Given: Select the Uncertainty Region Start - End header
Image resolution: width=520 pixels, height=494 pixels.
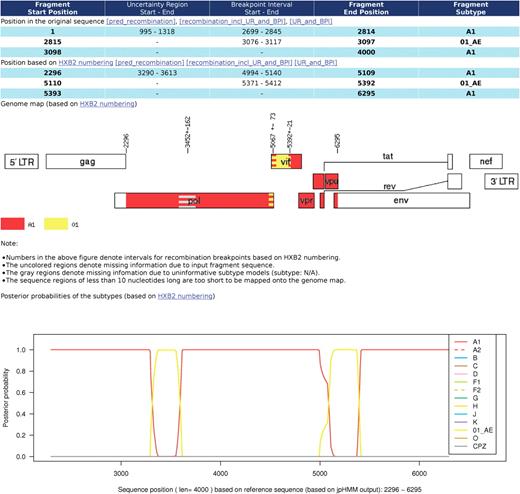Looking at the screenshot, I should tap(157, 8).
